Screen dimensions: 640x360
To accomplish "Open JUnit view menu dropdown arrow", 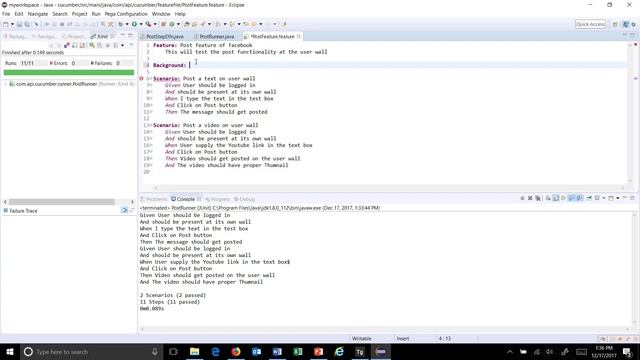I will click(122, 45).
